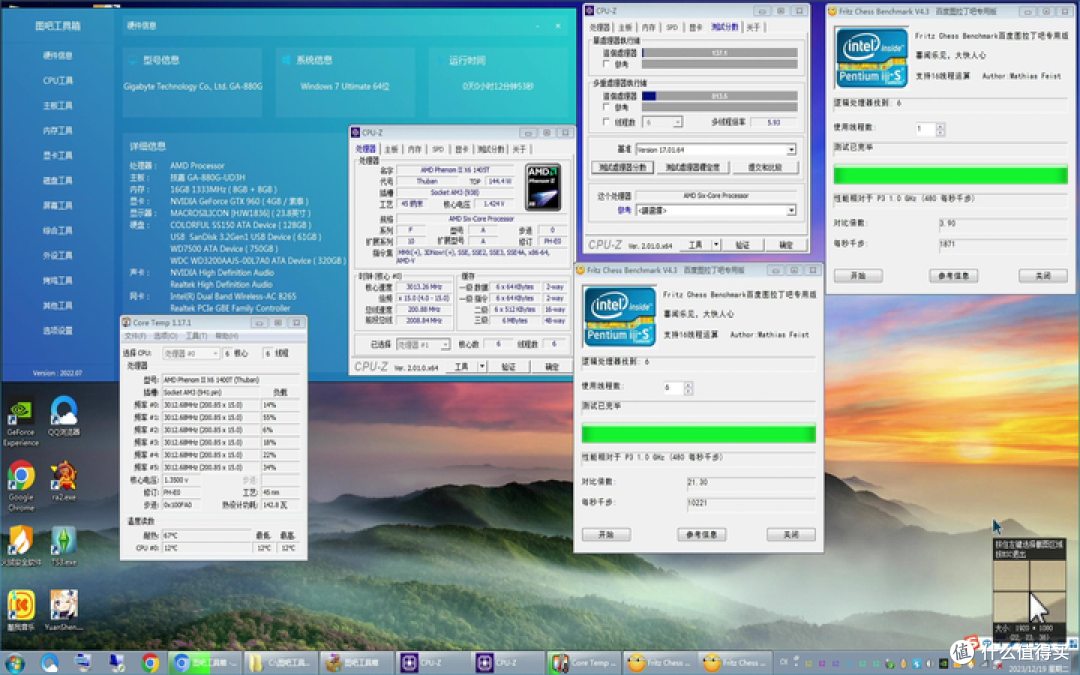The height and width of the screenshot is (675, 1080).
Task: Open the Windows Start orb
Action: point(14,663)
